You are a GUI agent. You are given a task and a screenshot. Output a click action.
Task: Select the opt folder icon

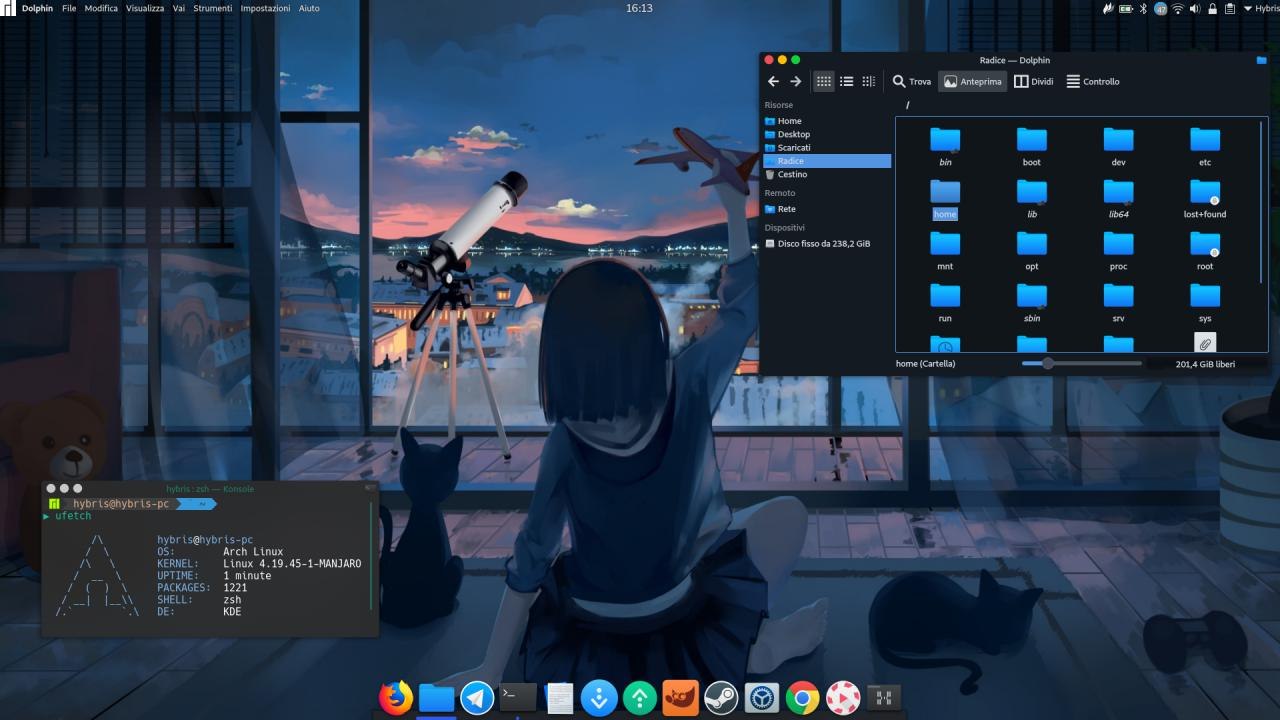click(x=1032, y=244)
